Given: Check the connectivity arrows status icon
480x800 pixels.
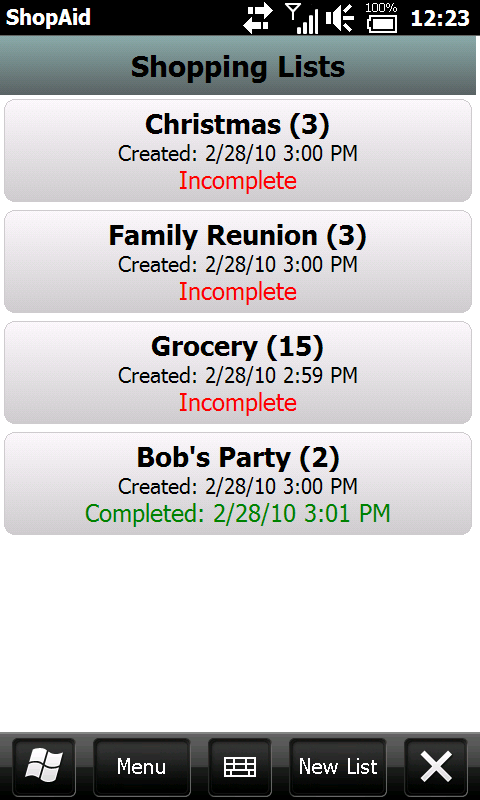Looking at the screenshot, I should [x=258, y=18].
